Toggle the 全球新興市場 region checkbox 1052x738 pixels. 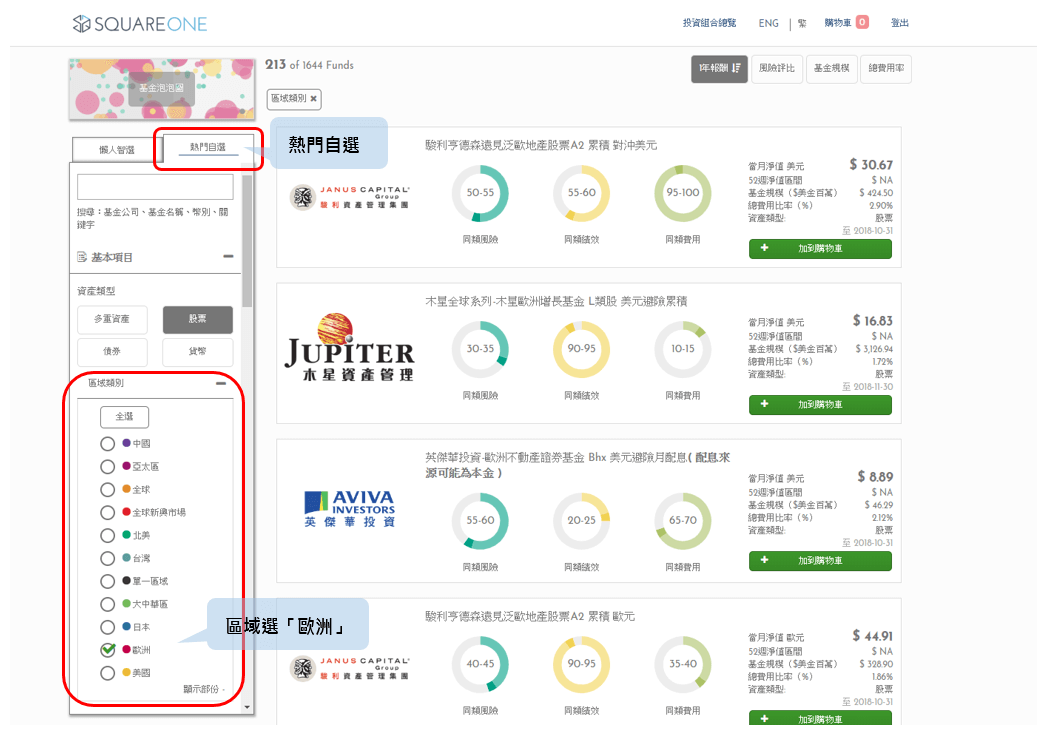point(107,513)
